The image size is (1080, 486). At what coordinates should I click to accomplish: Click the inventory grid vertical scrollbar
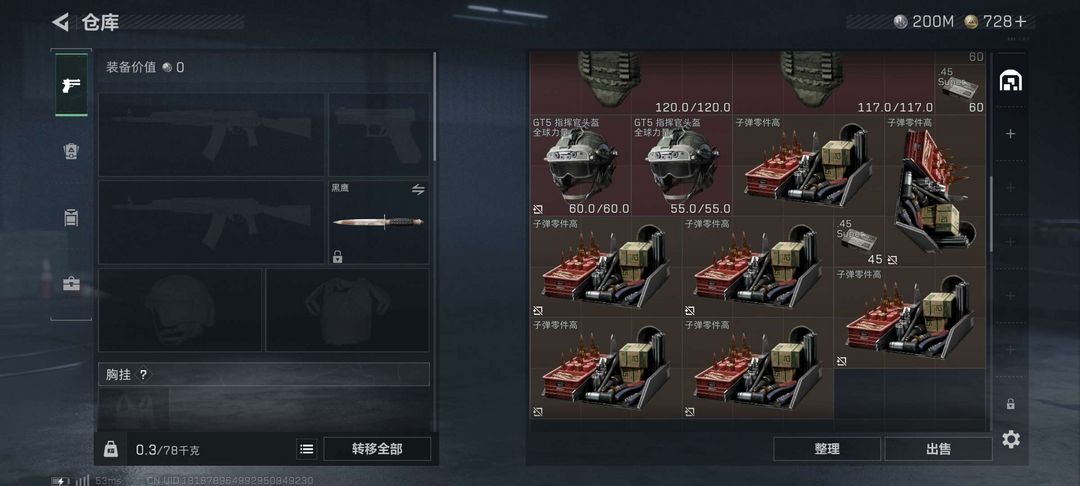click(992, 213)
